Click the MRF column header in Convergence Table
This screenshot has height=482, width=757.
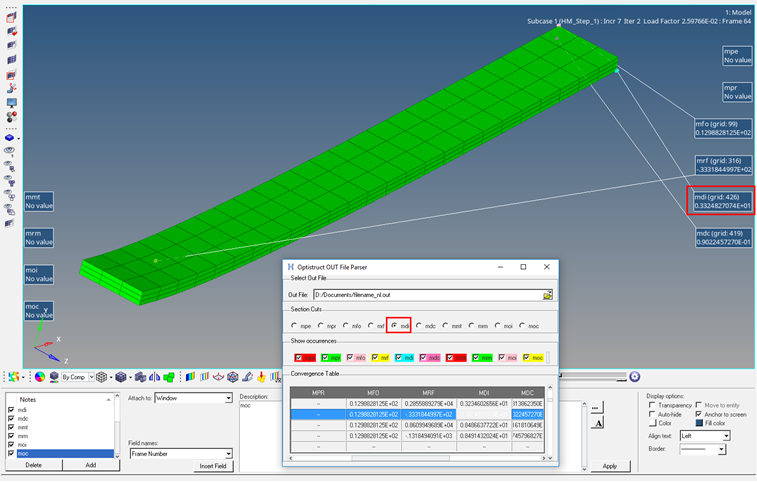pyautogui.click(x=428, y=393)
